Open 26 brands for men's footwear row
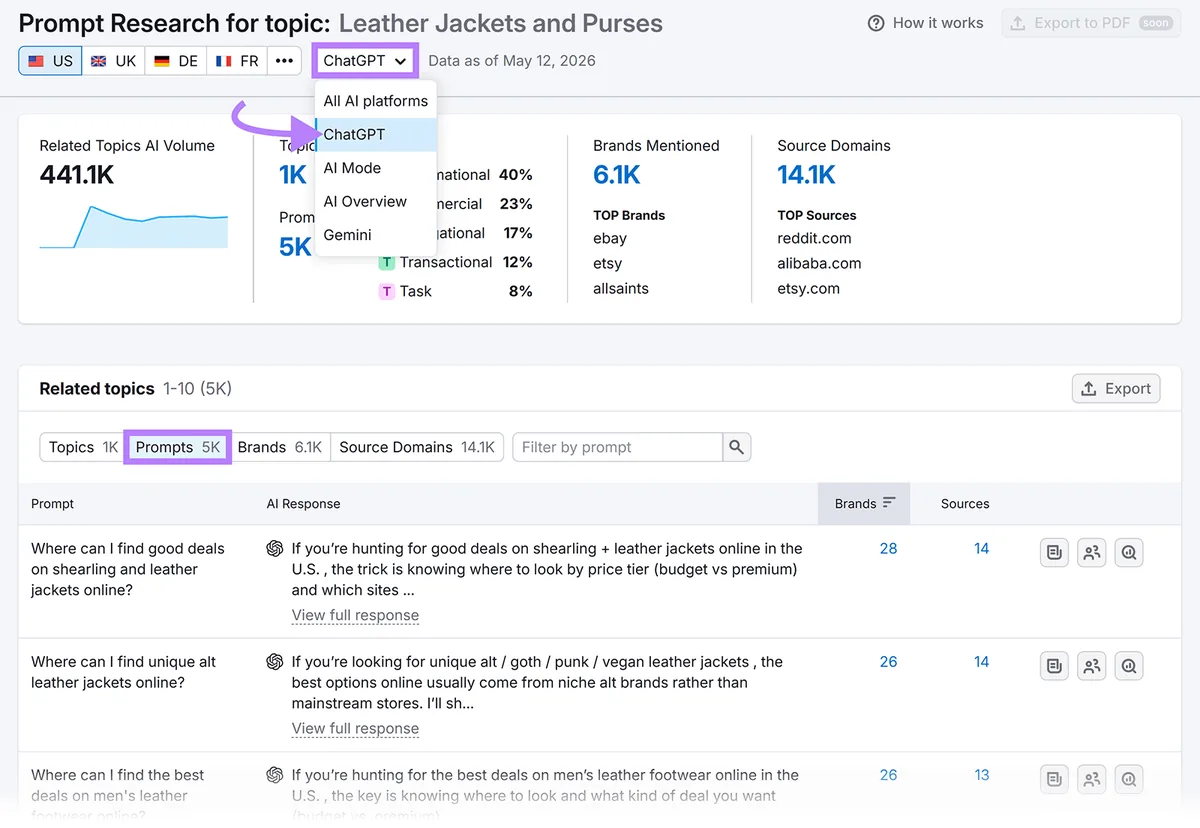The image size is (1200, 828). [888, 774]
